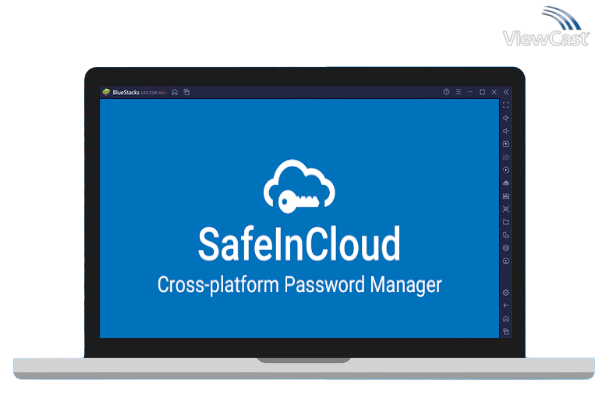
Task: Show recent apps with bottom sidebar icon
Action: [506, 331]
